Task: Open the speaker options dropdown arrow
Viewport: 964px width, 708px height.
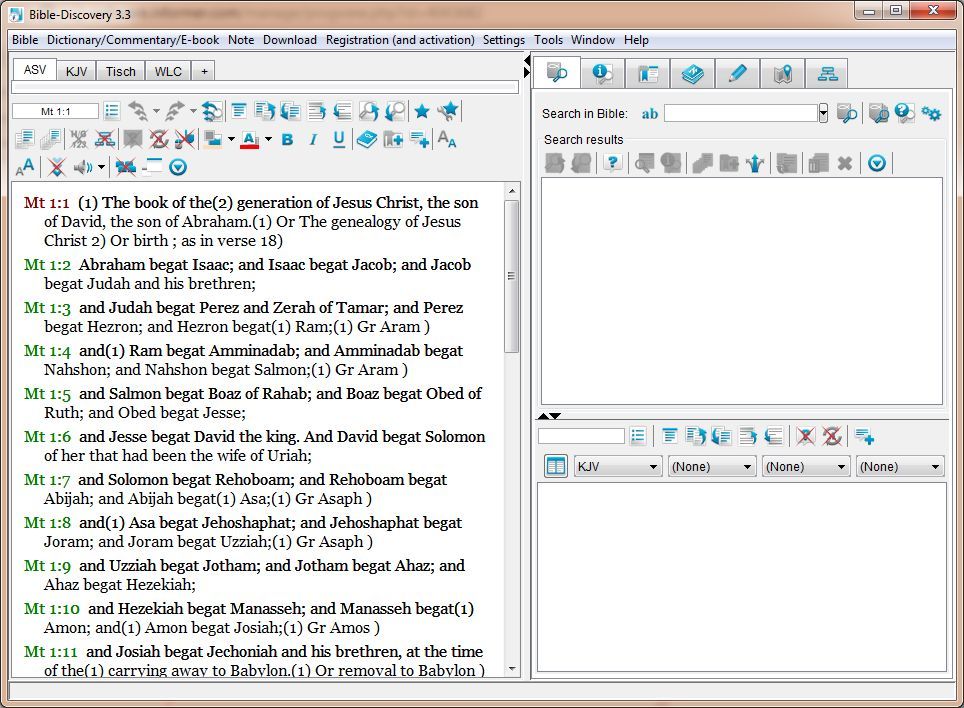Action: (x=101, y=167)
